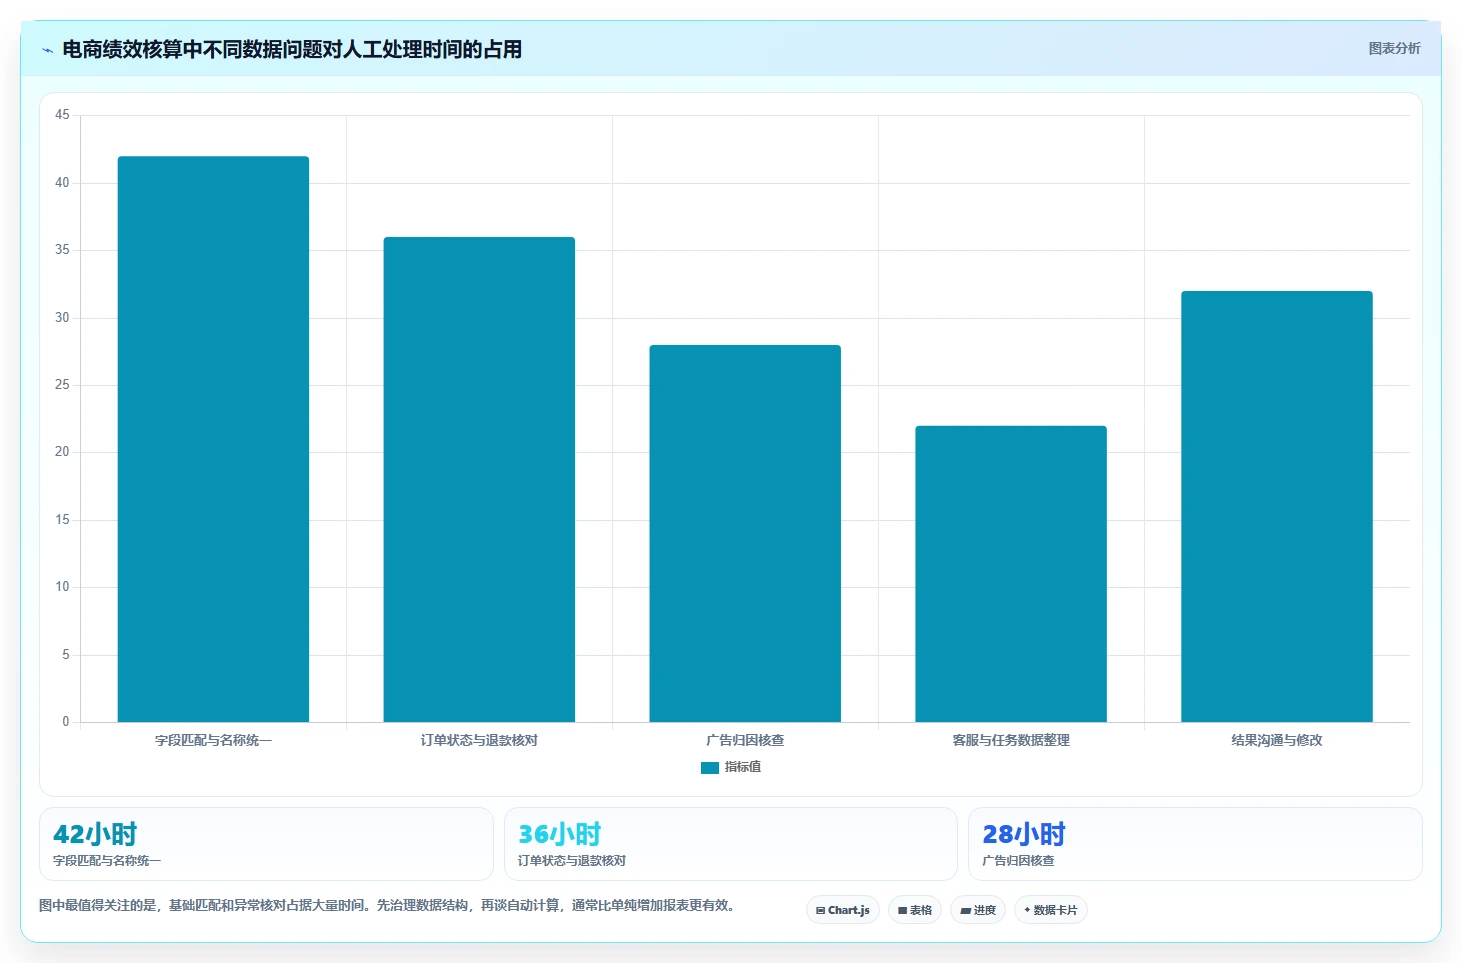Click the 数据卡片 tag pill
This screenshot has width=1462, height=963.
point(1051,910)
